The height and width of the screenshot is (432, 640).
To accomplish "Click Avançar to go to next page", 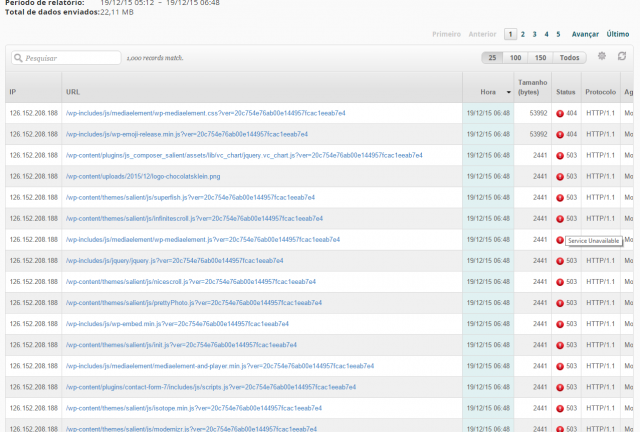I will click(585, 34).
